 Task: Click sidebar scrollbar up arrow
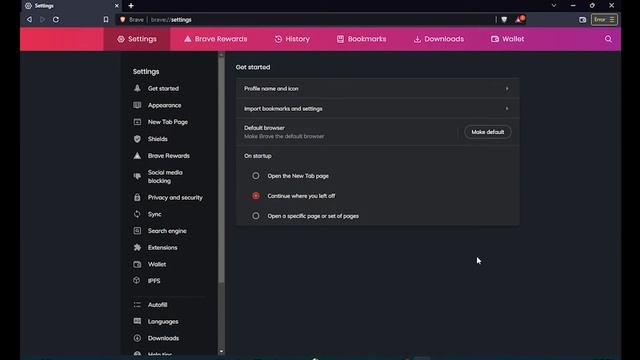tap(221, 54)
